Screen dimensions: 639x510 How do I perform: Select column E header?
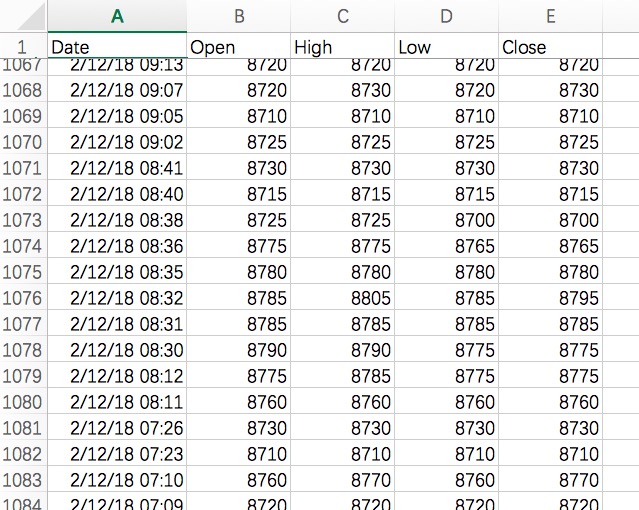click(x=550, y=16)
